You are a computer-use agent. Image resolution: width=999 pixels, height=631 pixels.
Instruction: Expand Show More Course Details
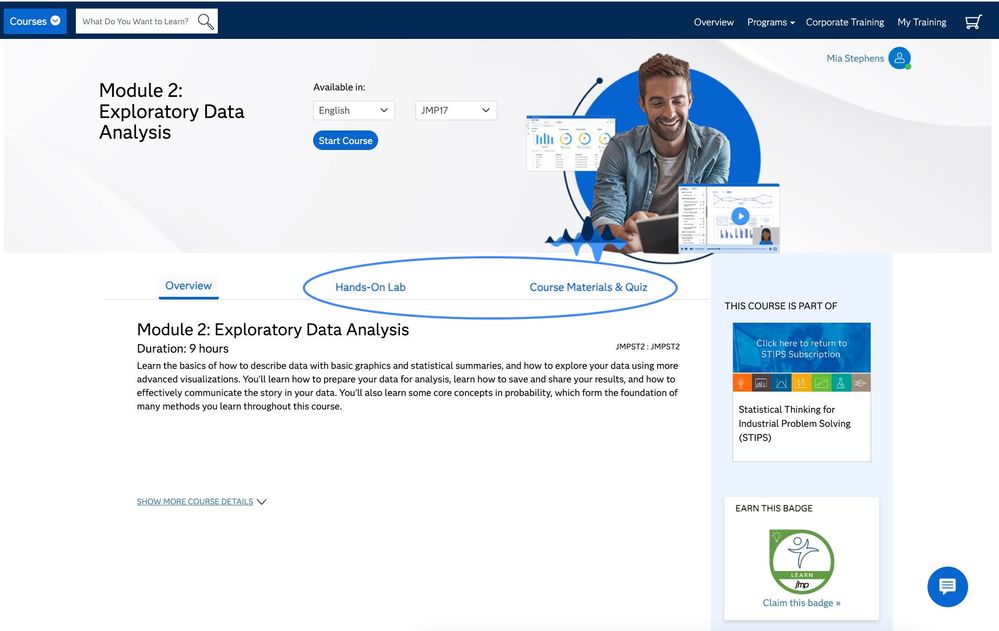(195, 502)
